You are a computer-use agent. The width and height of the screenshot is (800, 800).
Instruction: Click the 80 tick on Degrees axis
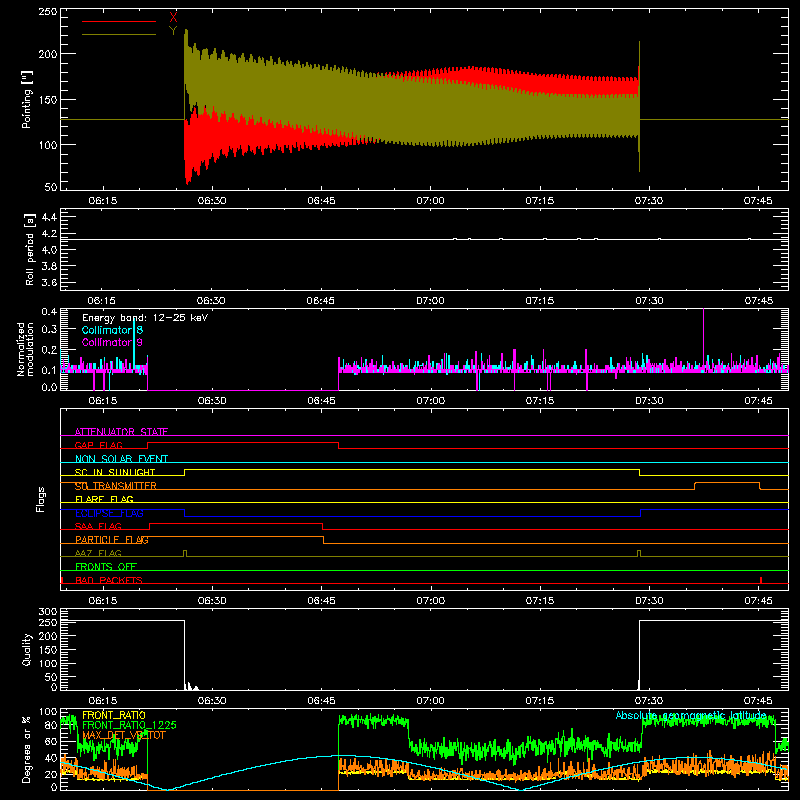click(51, 725)
